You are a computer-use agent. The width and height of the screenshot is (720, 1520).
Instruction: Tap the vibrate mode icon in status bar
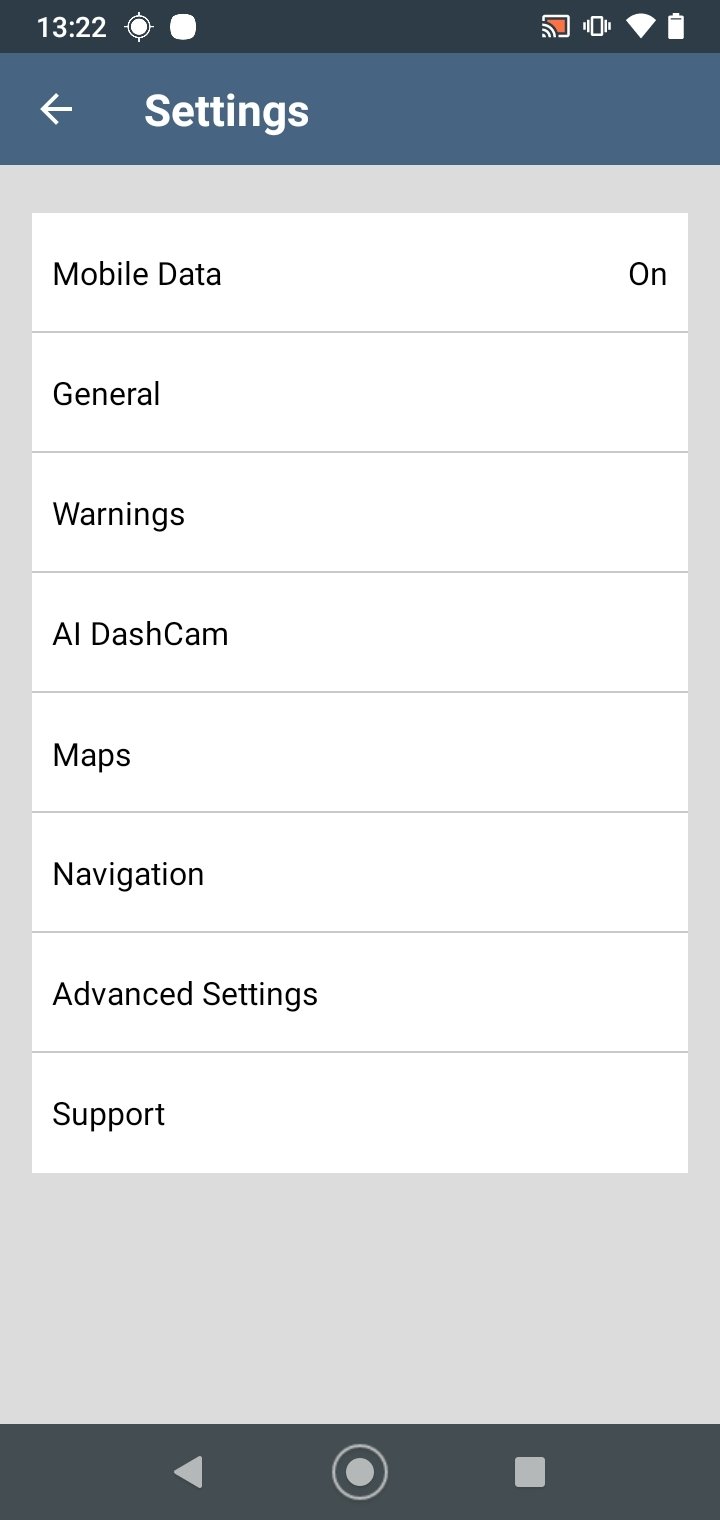[x=597, y=27]
